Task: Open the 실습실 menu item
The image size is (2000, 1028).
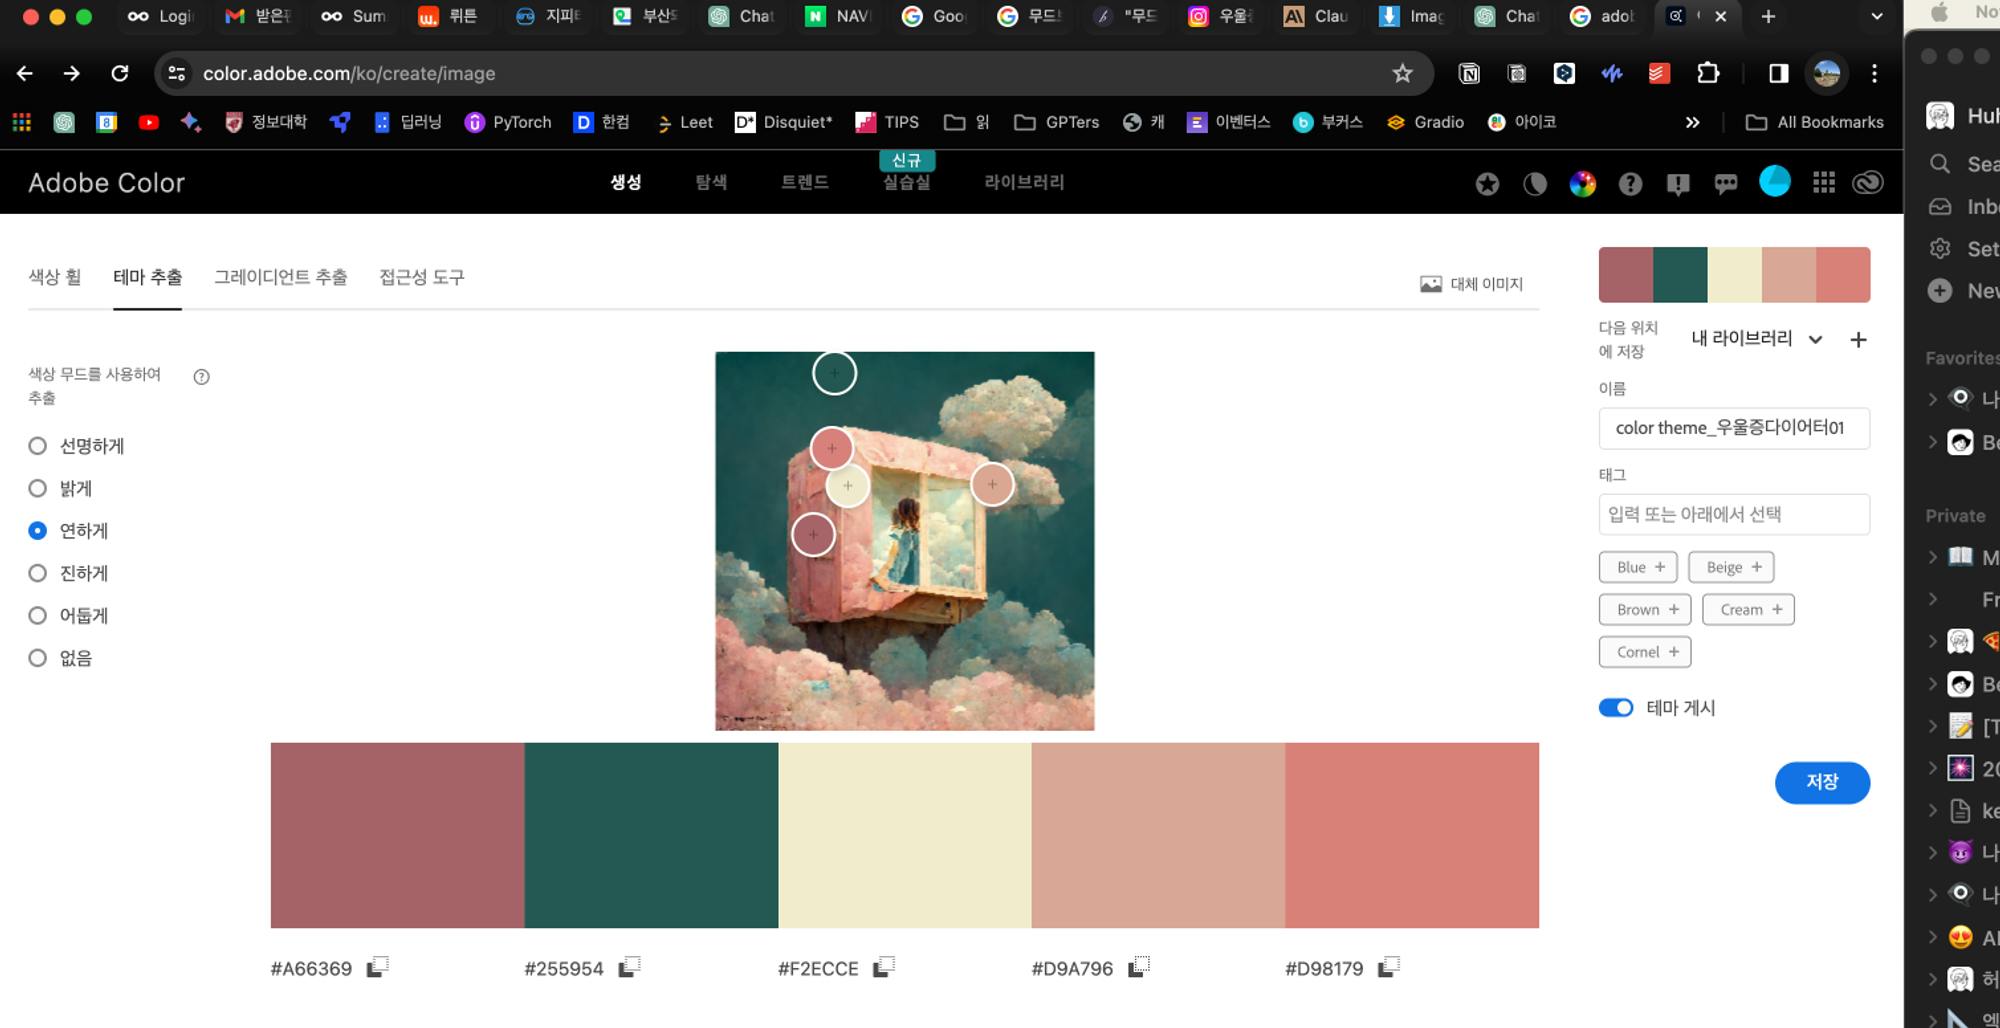Action: click(x=907, y=182)
